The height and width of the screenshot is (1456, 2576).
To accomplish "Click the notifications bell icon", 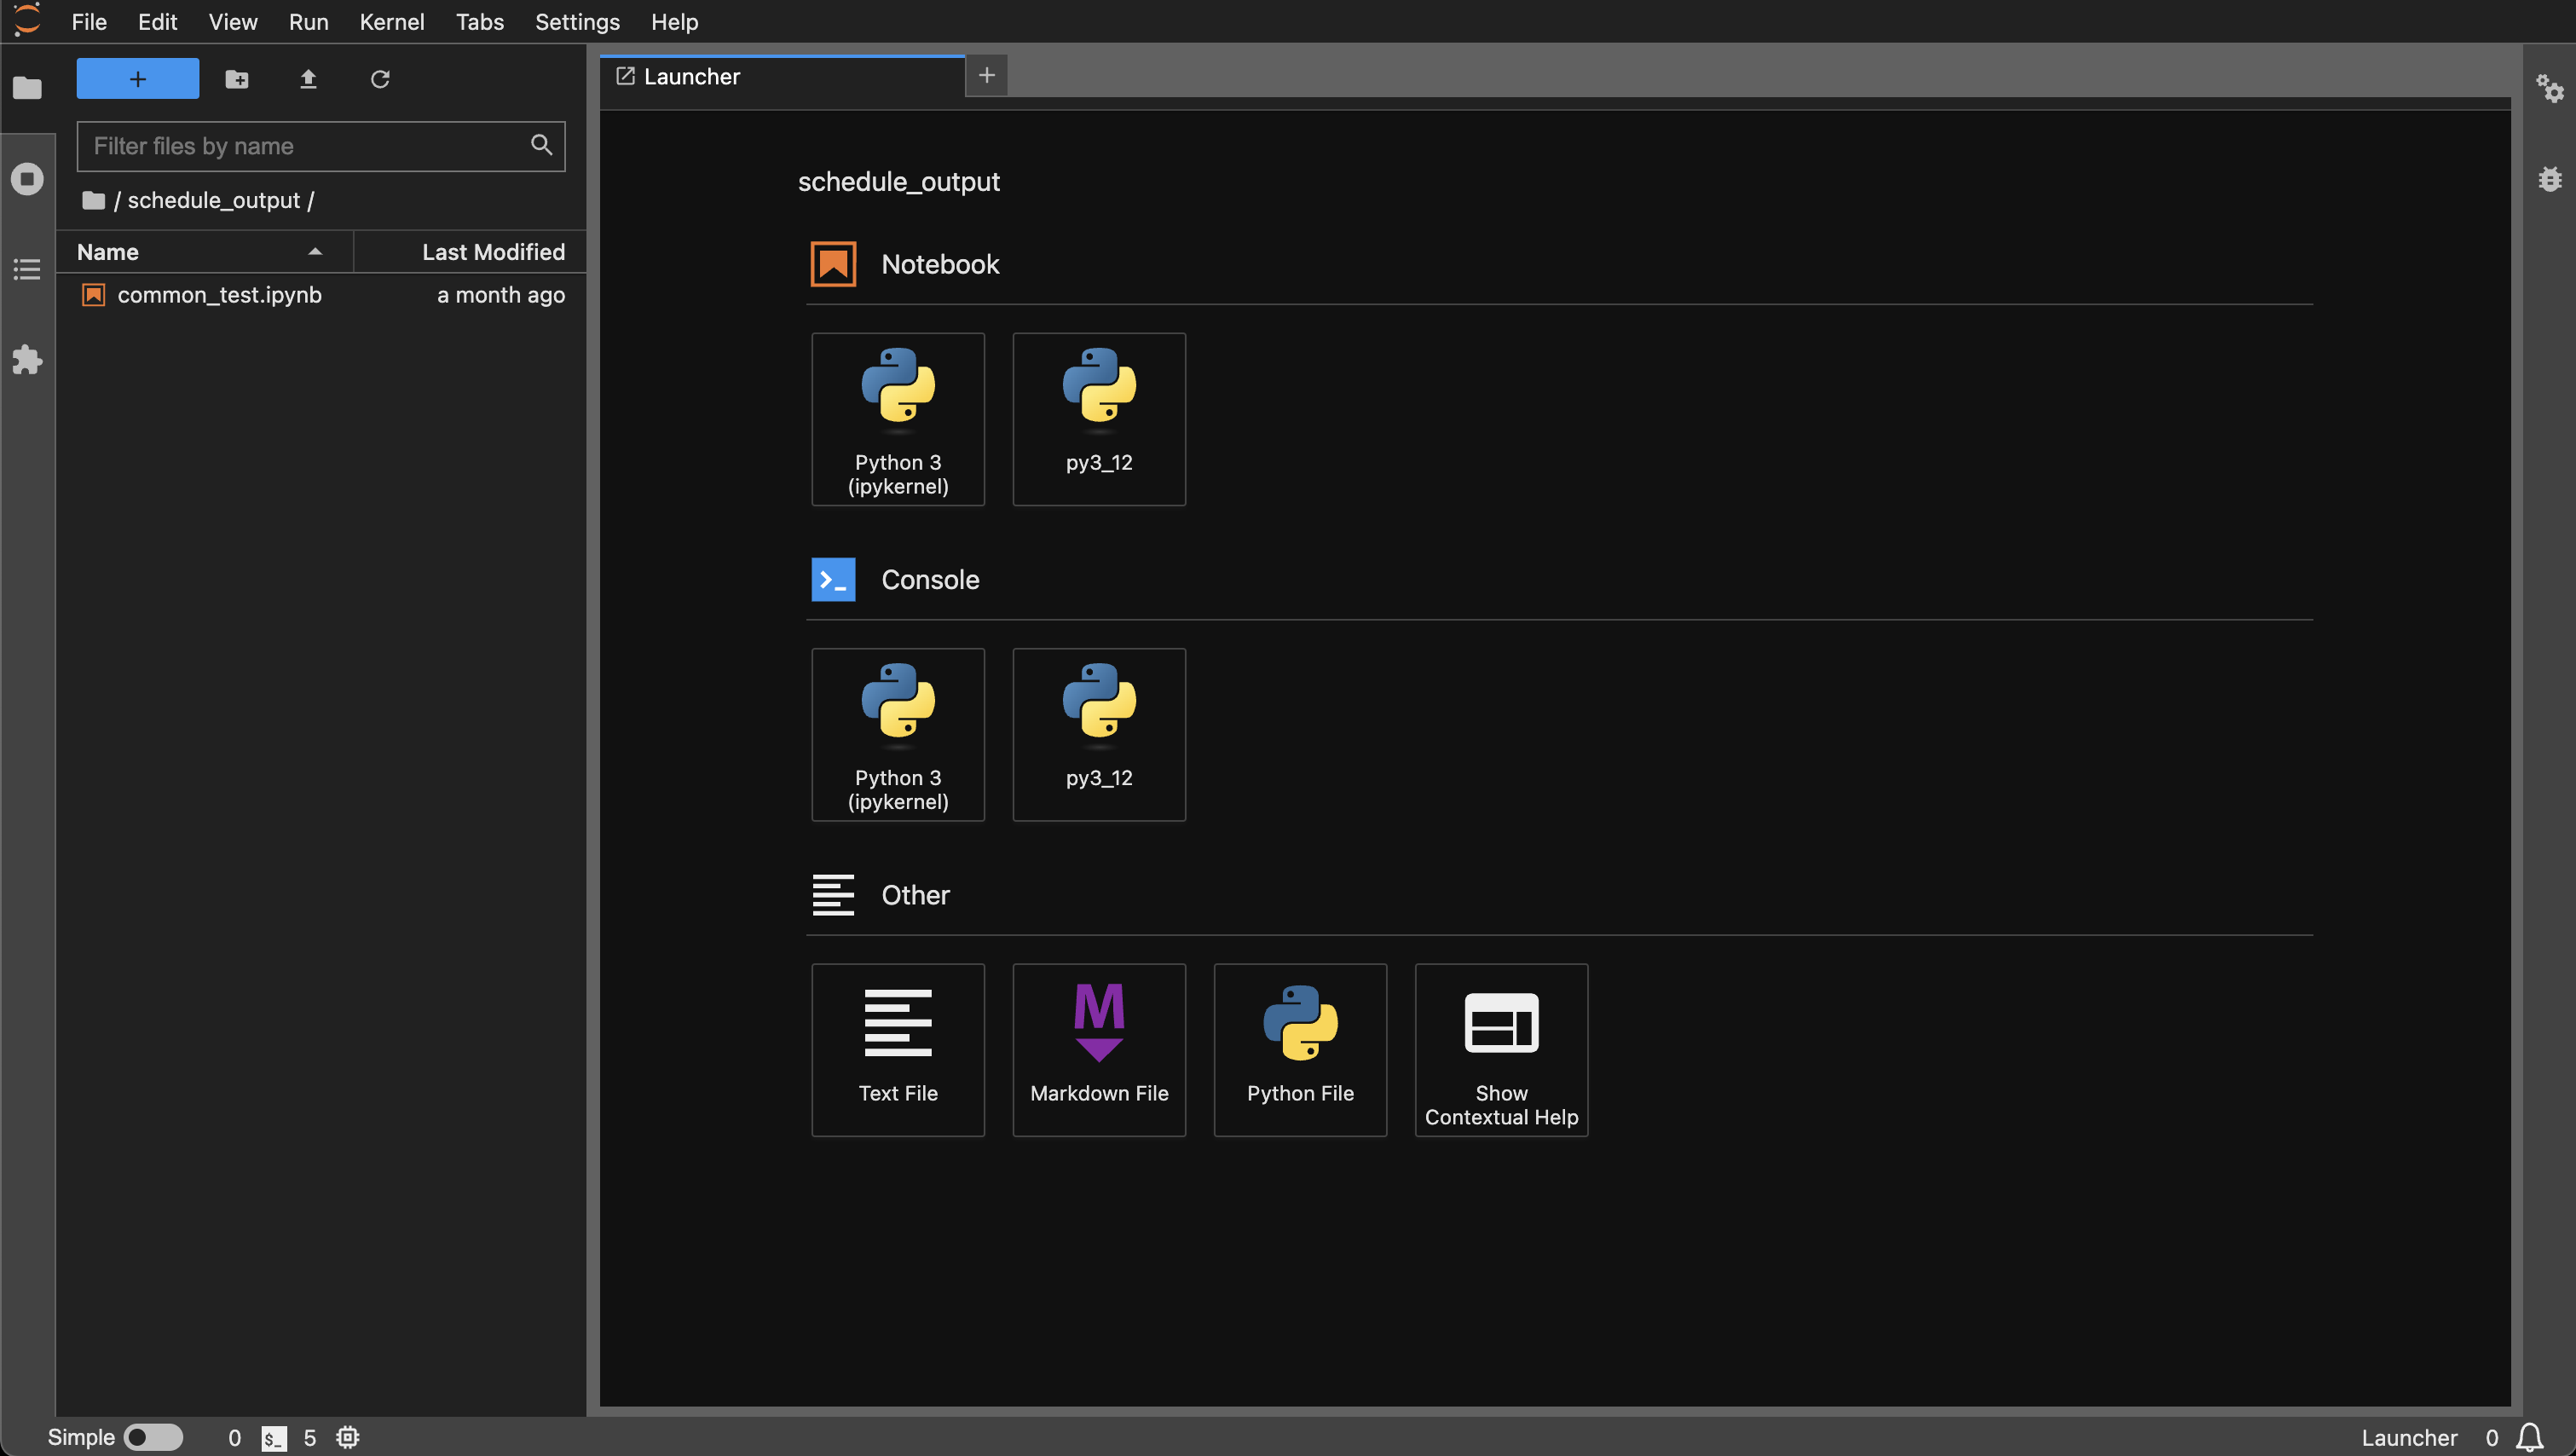I will [2530, 1437].
